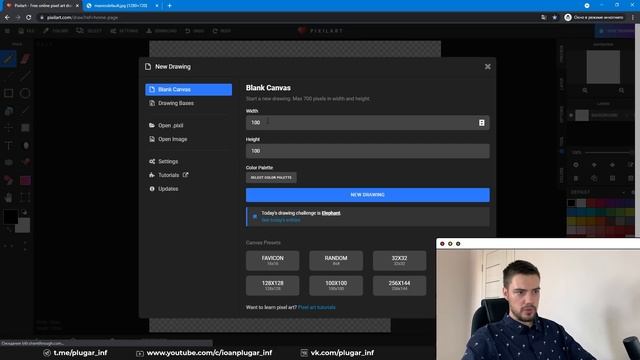Select the Blank Canvas tab
Image resolution: width=640 pixels, height=360 pixels.
click(189, 89)
